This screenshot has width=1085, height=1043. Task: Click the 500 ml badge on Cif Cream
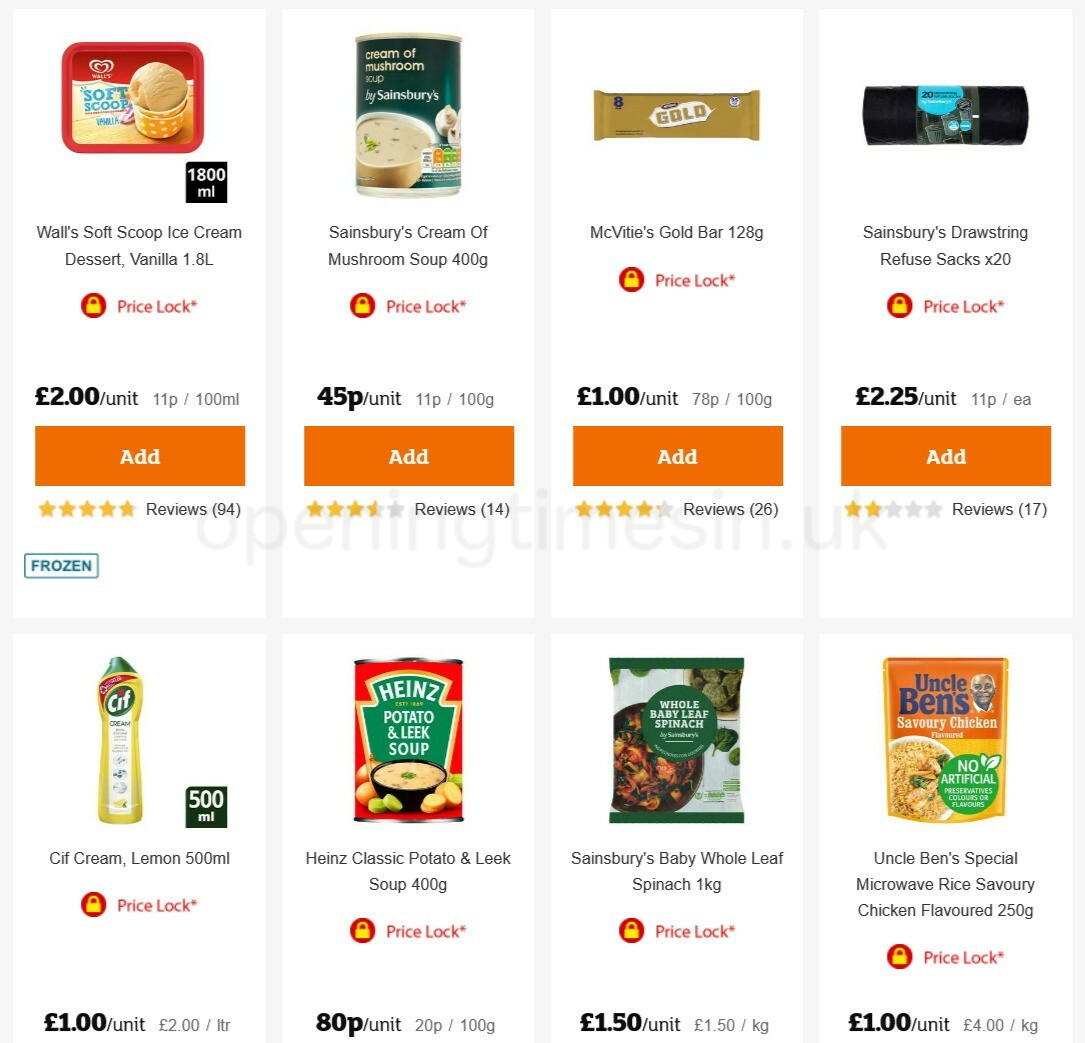tap(206, 806)
